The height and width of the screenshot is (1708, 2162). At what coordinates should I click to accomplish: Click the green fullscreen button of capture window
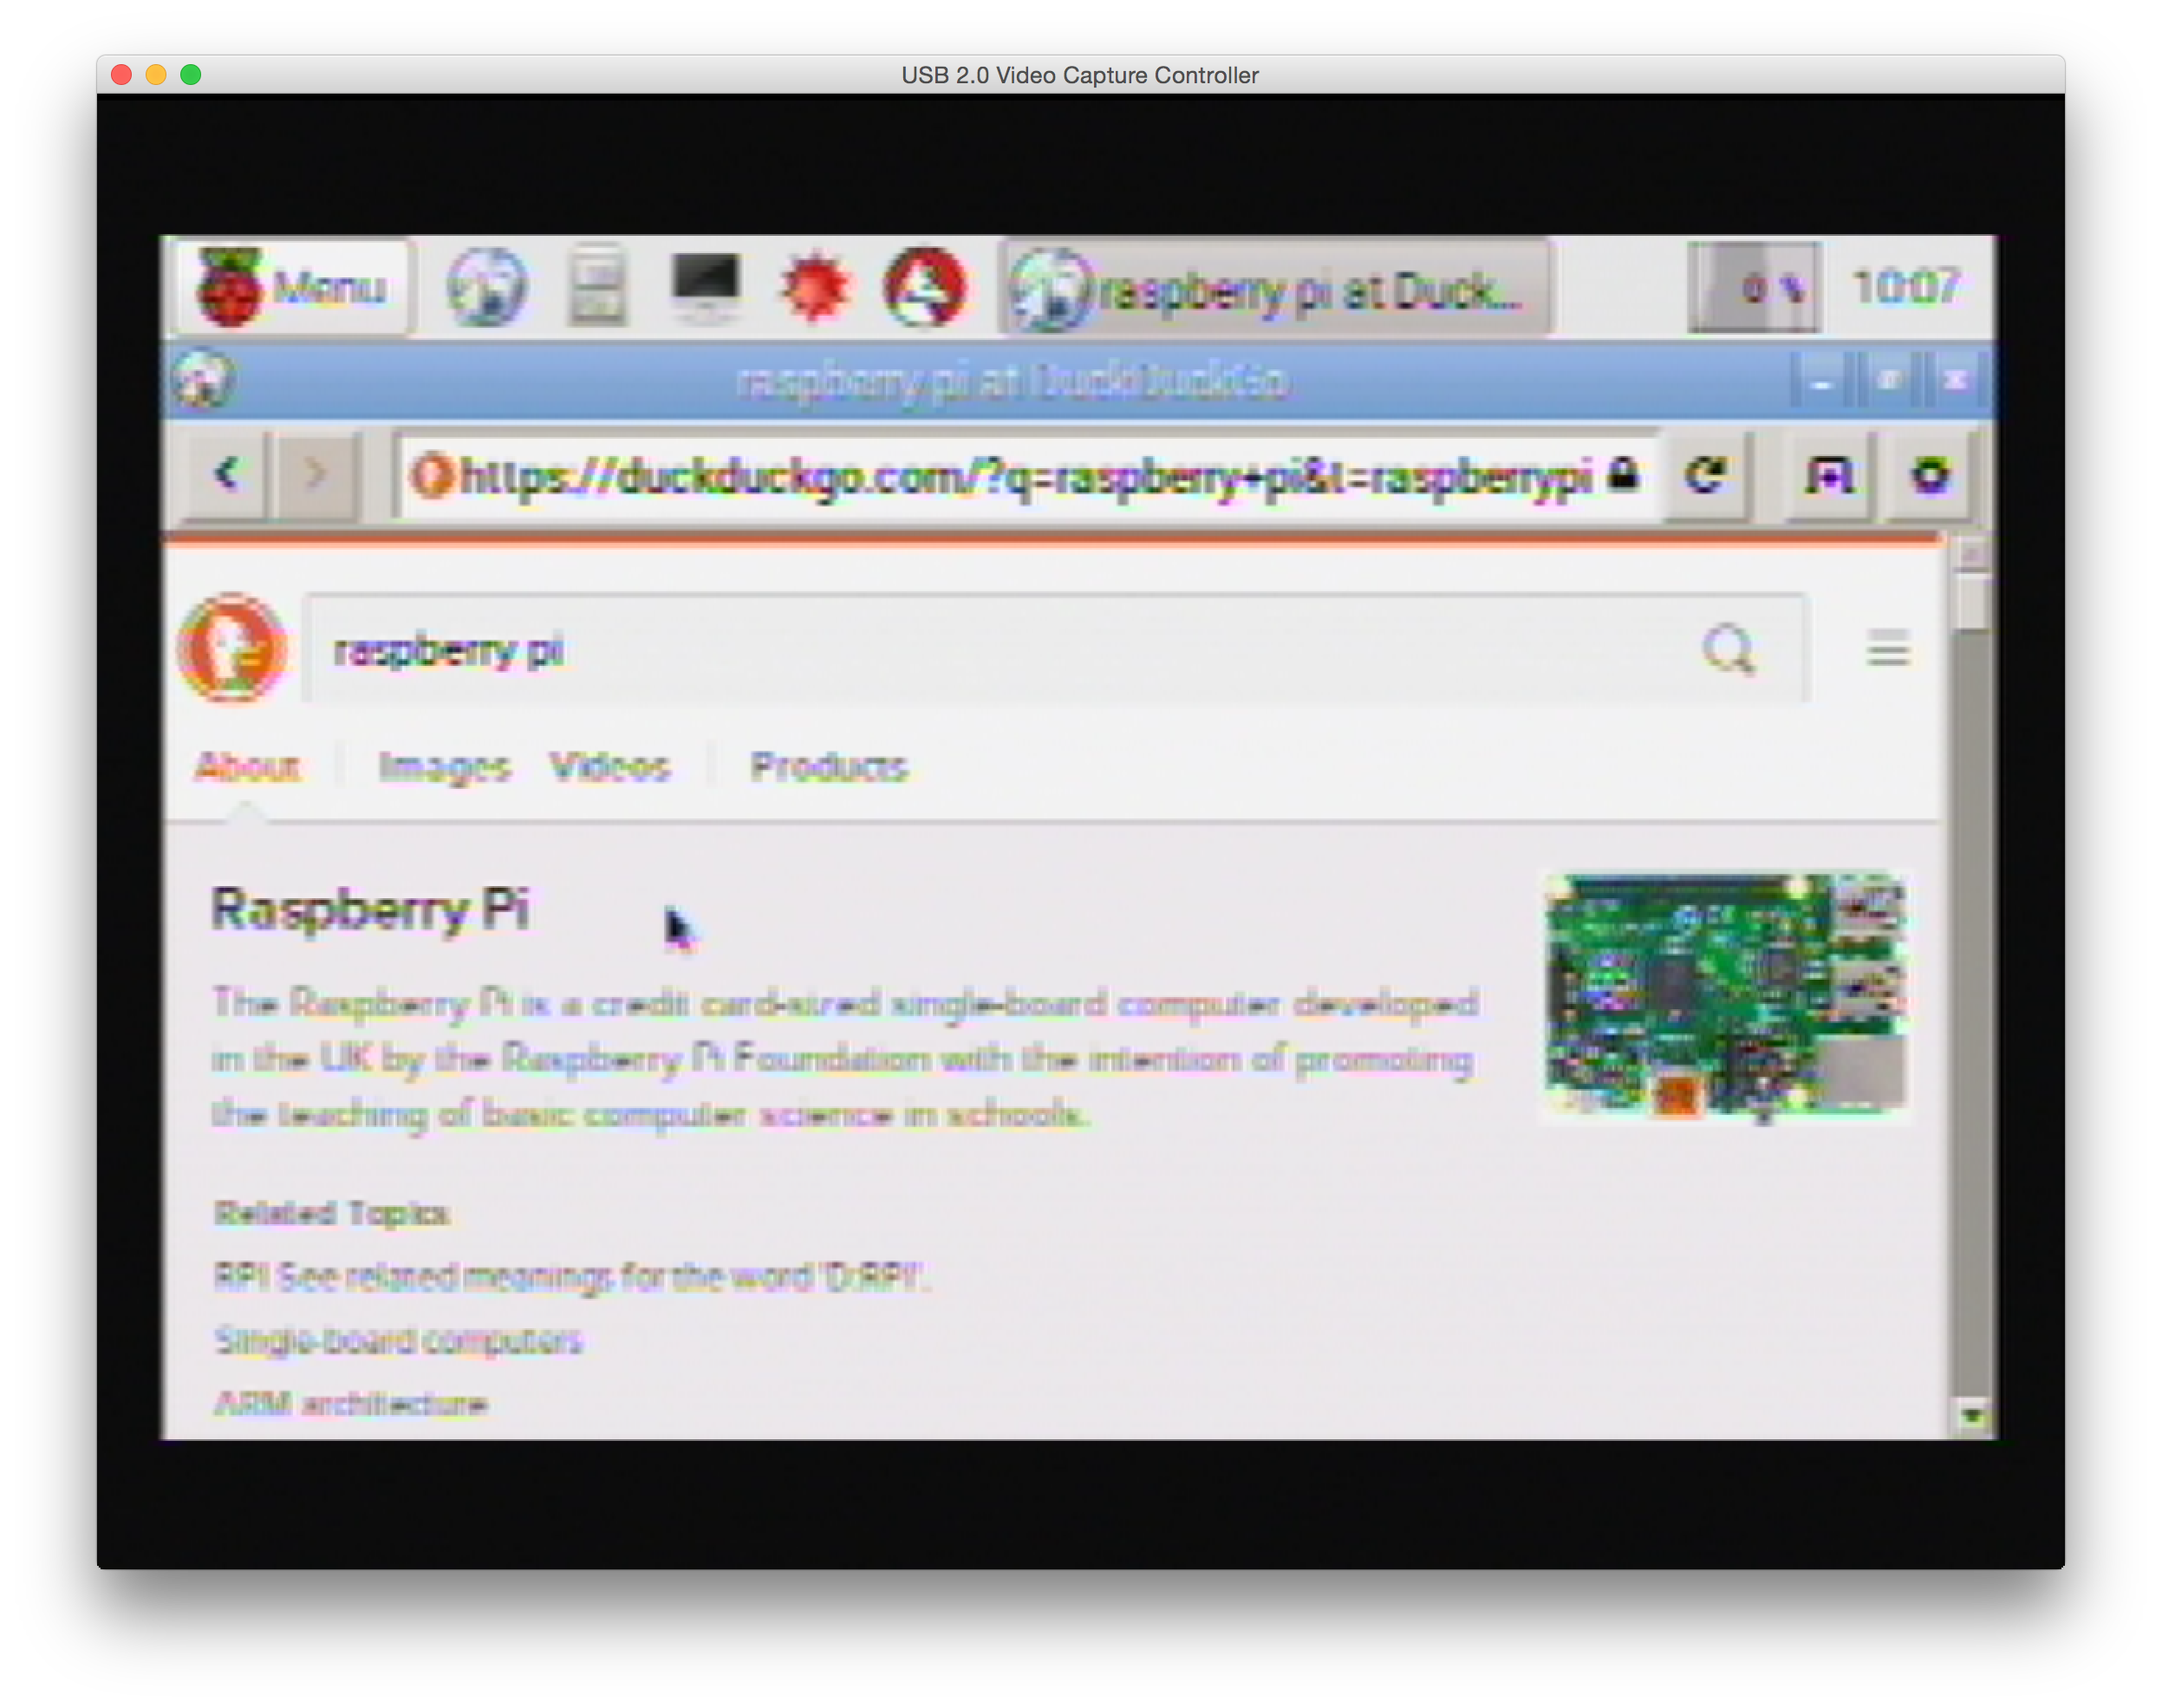tap(191, 75)
